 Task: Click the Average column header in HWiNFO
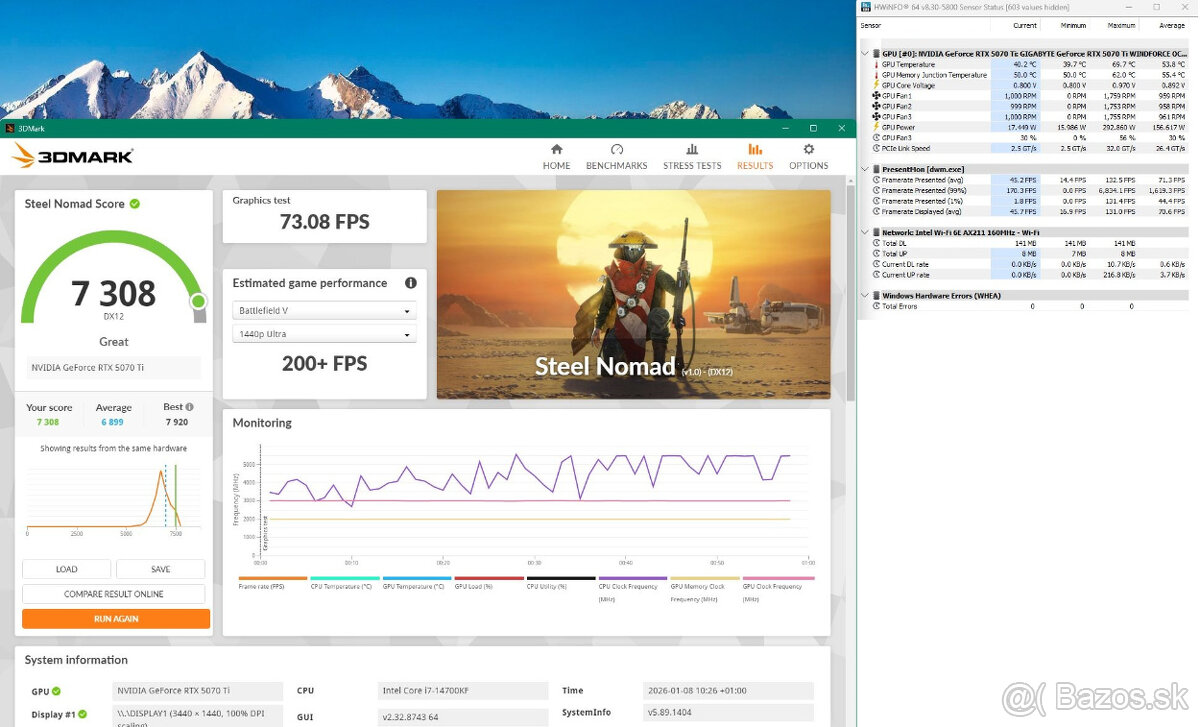1172,25
